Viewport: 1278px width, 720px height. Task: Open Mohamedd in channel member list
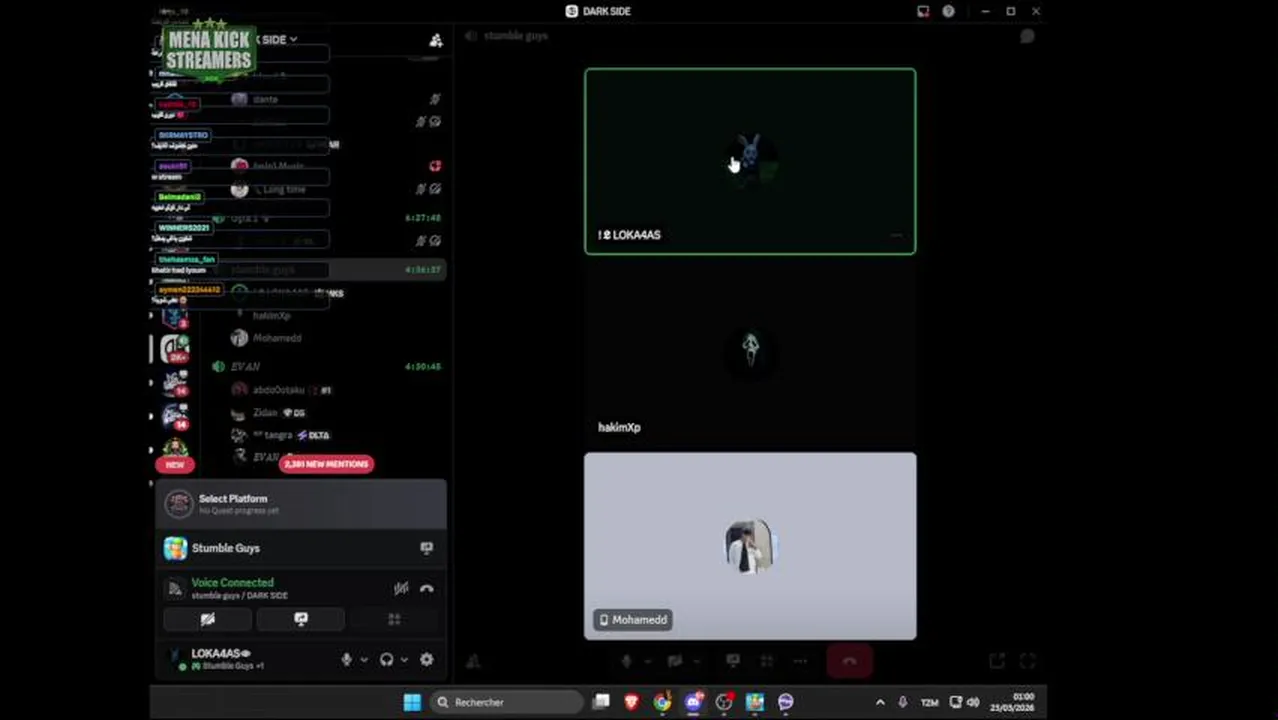[x=277, y=338]
